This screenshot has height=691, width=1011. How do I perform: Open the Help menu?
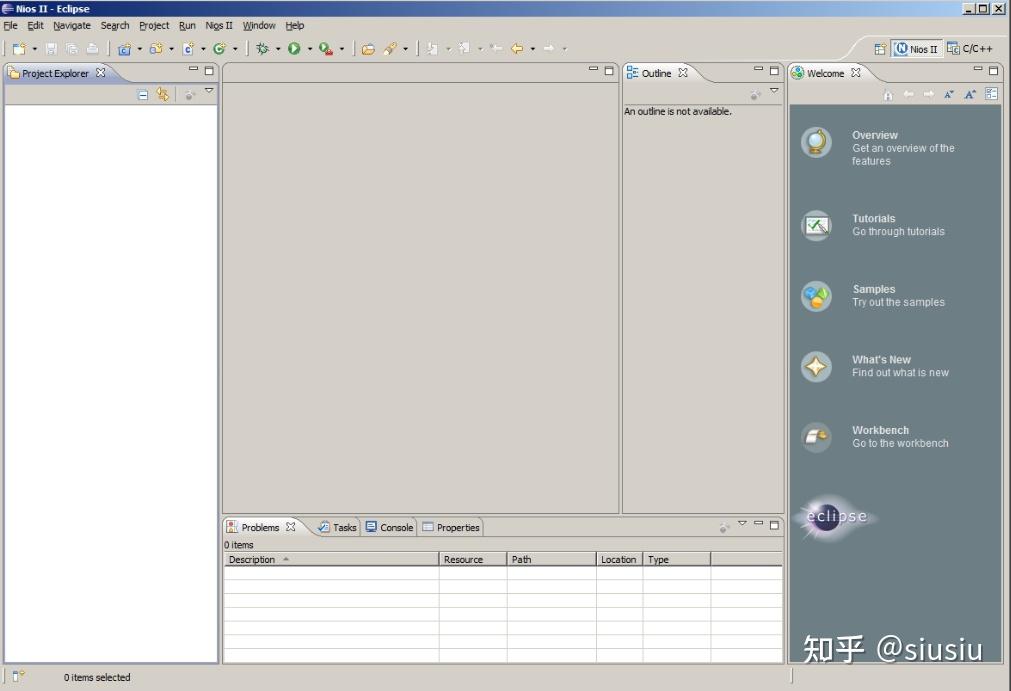tap(295, 26)
